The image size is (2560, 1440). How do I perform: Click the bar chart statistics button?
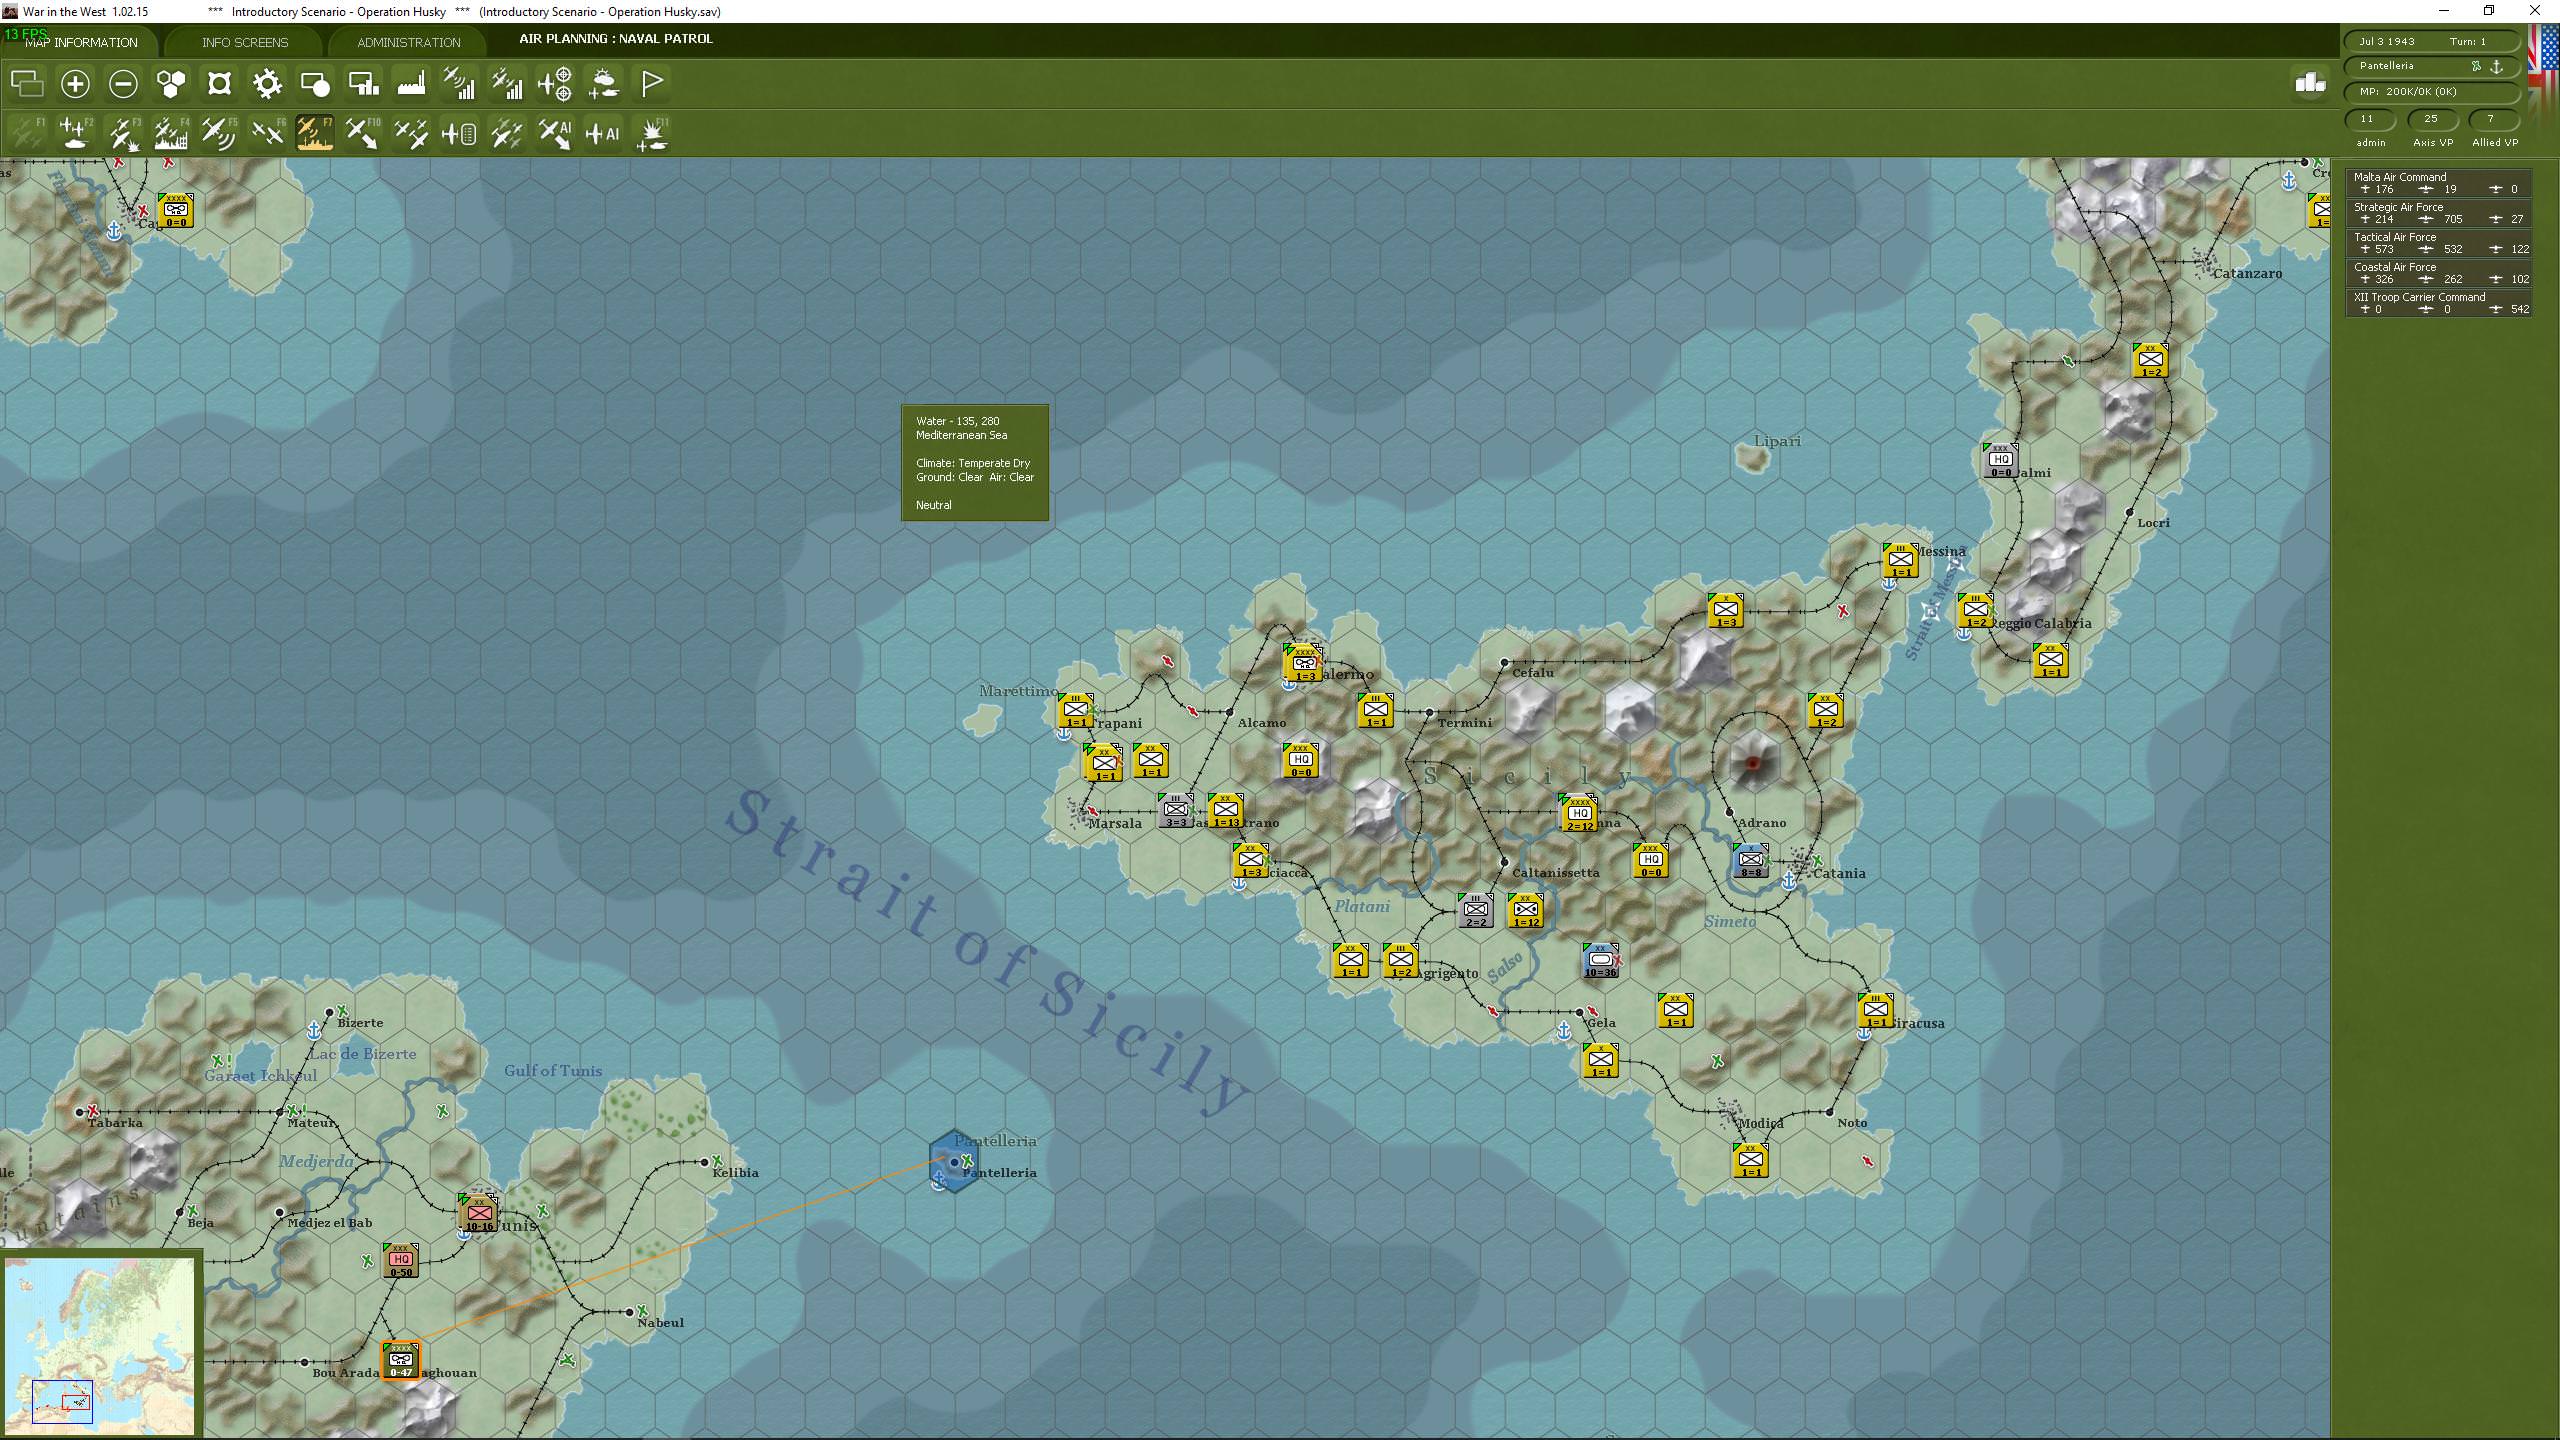coord(2310,84)
